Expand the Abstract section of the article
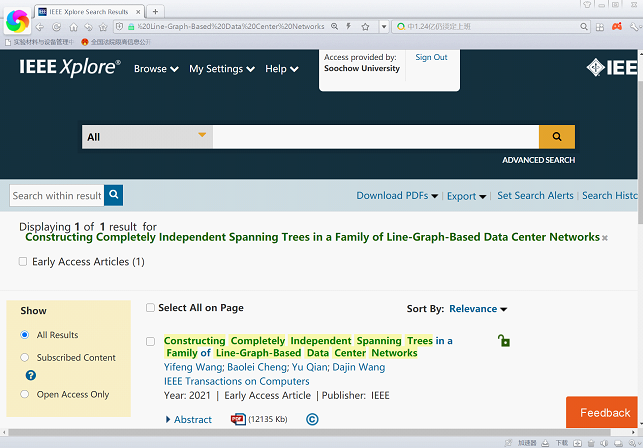Screen dimensions: 643x448 point(188,420)
